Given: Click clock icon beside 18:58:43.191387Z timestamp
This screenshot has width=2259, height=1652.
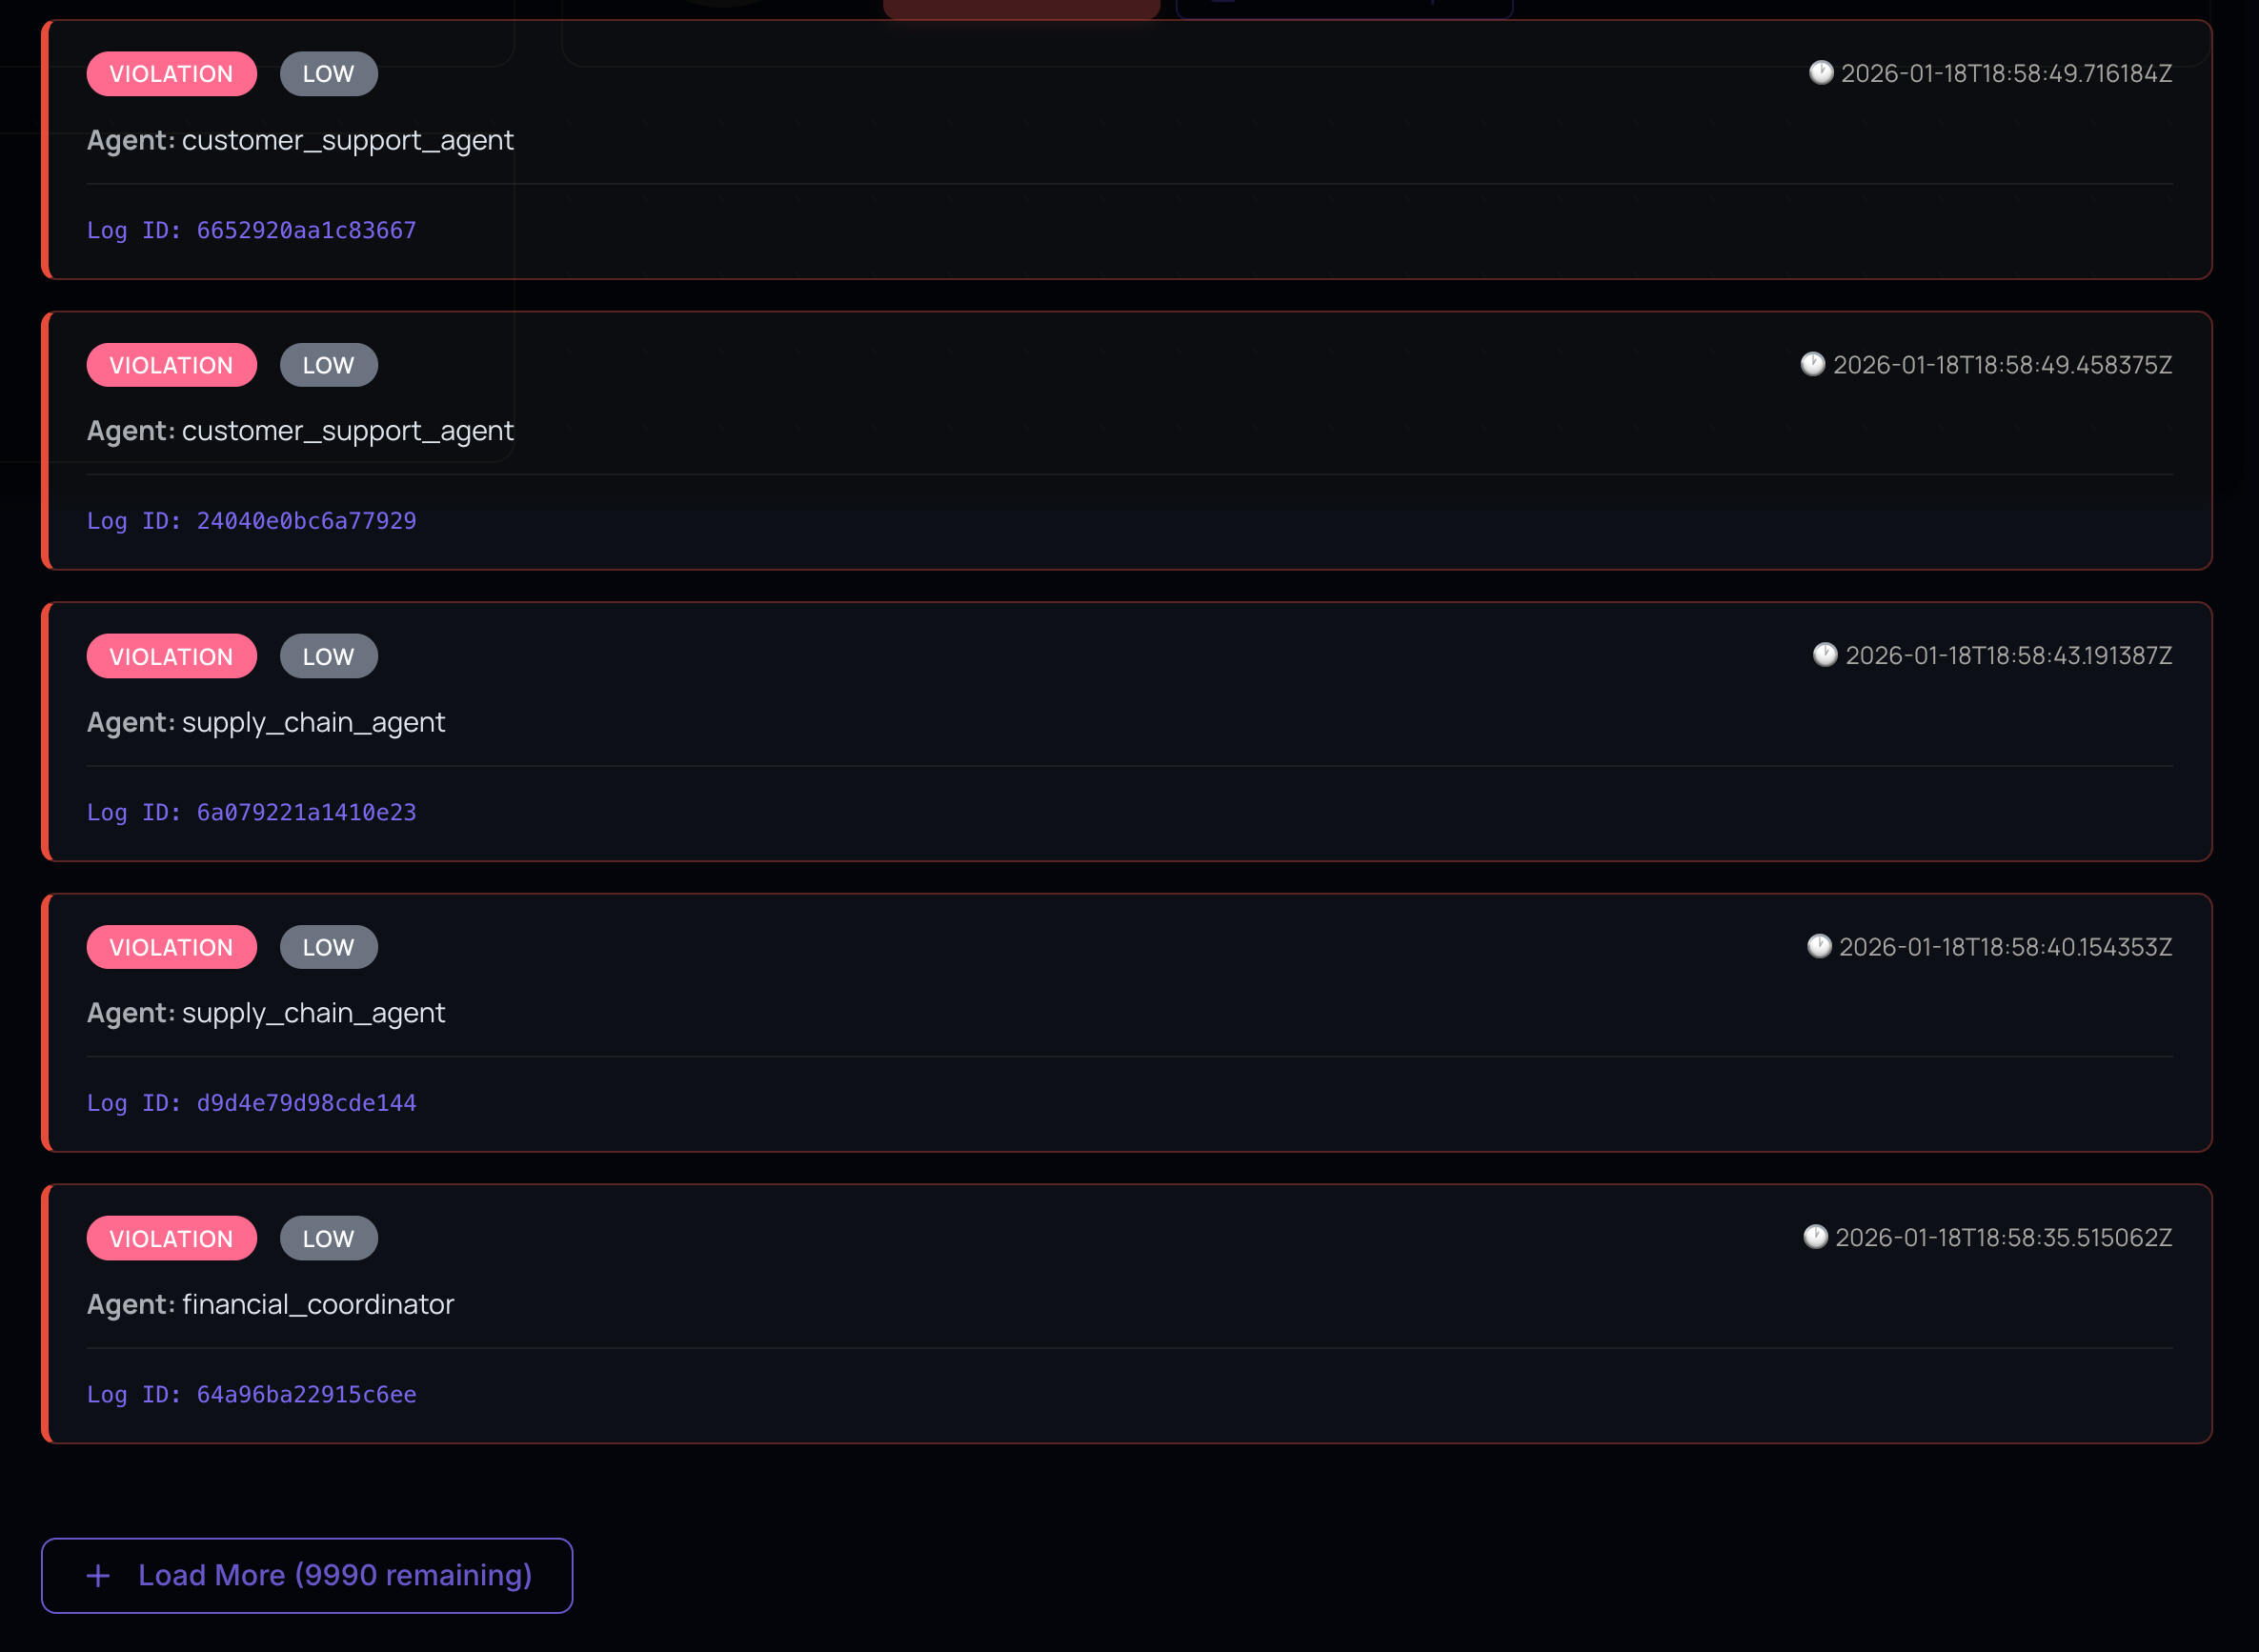Looking at the screenshot, I should [1824, 655].
